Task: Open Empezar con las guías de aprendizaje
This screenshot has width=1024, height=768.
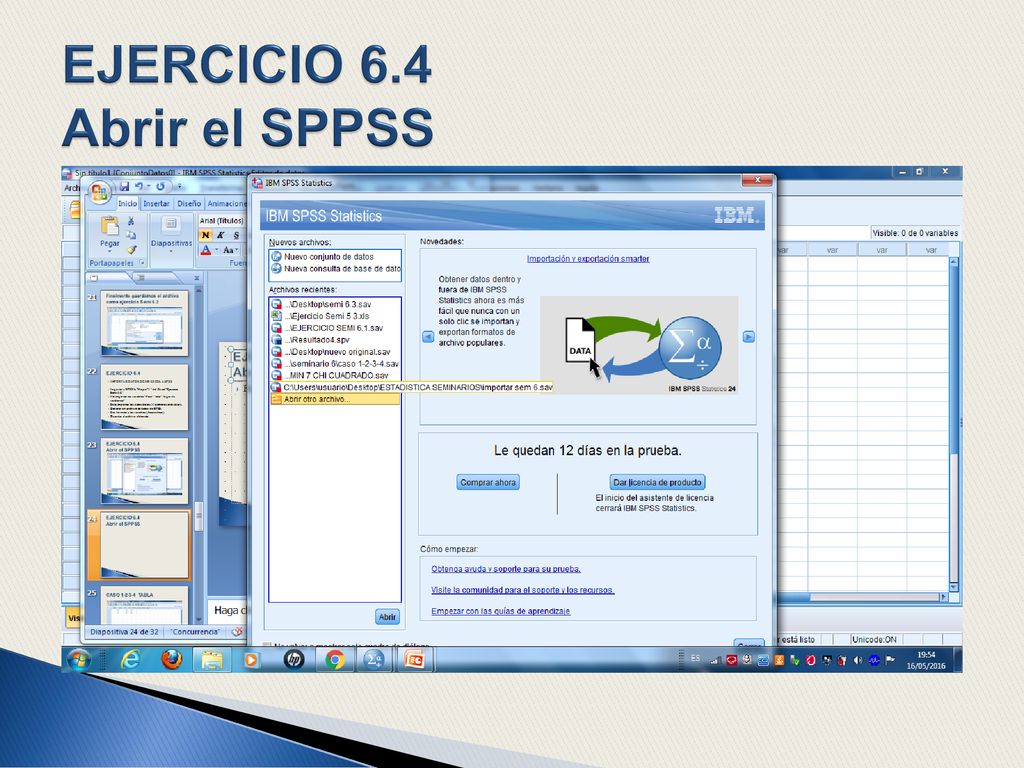Action: (500, 611)
